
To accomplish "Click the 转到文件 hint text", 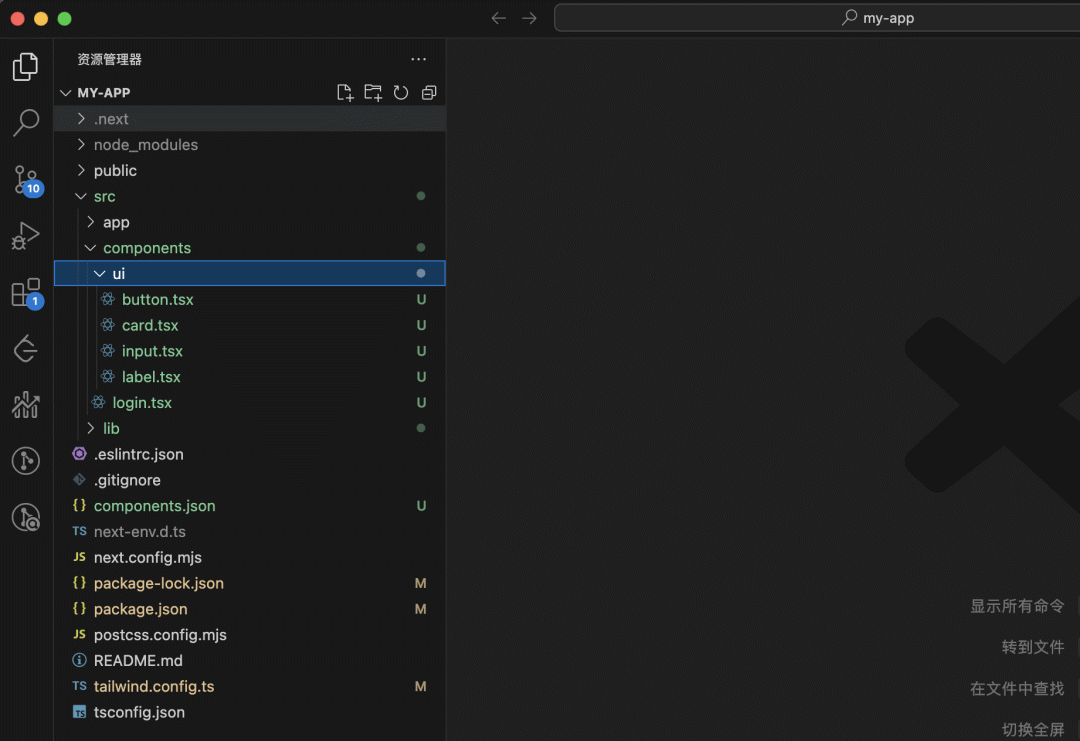I will [1033, 647].
